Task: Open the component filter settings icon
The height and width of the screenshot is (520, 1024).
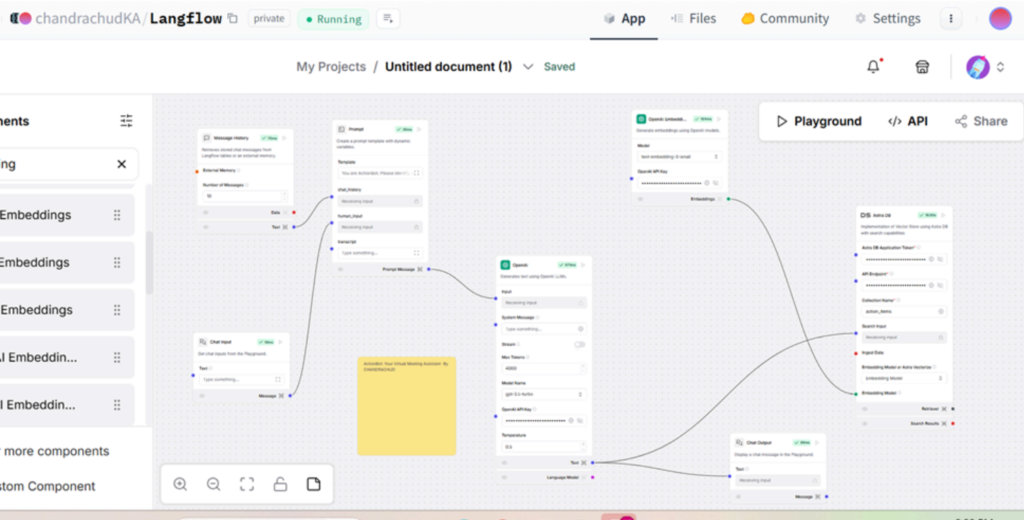Action: click(x=126, y=121)
